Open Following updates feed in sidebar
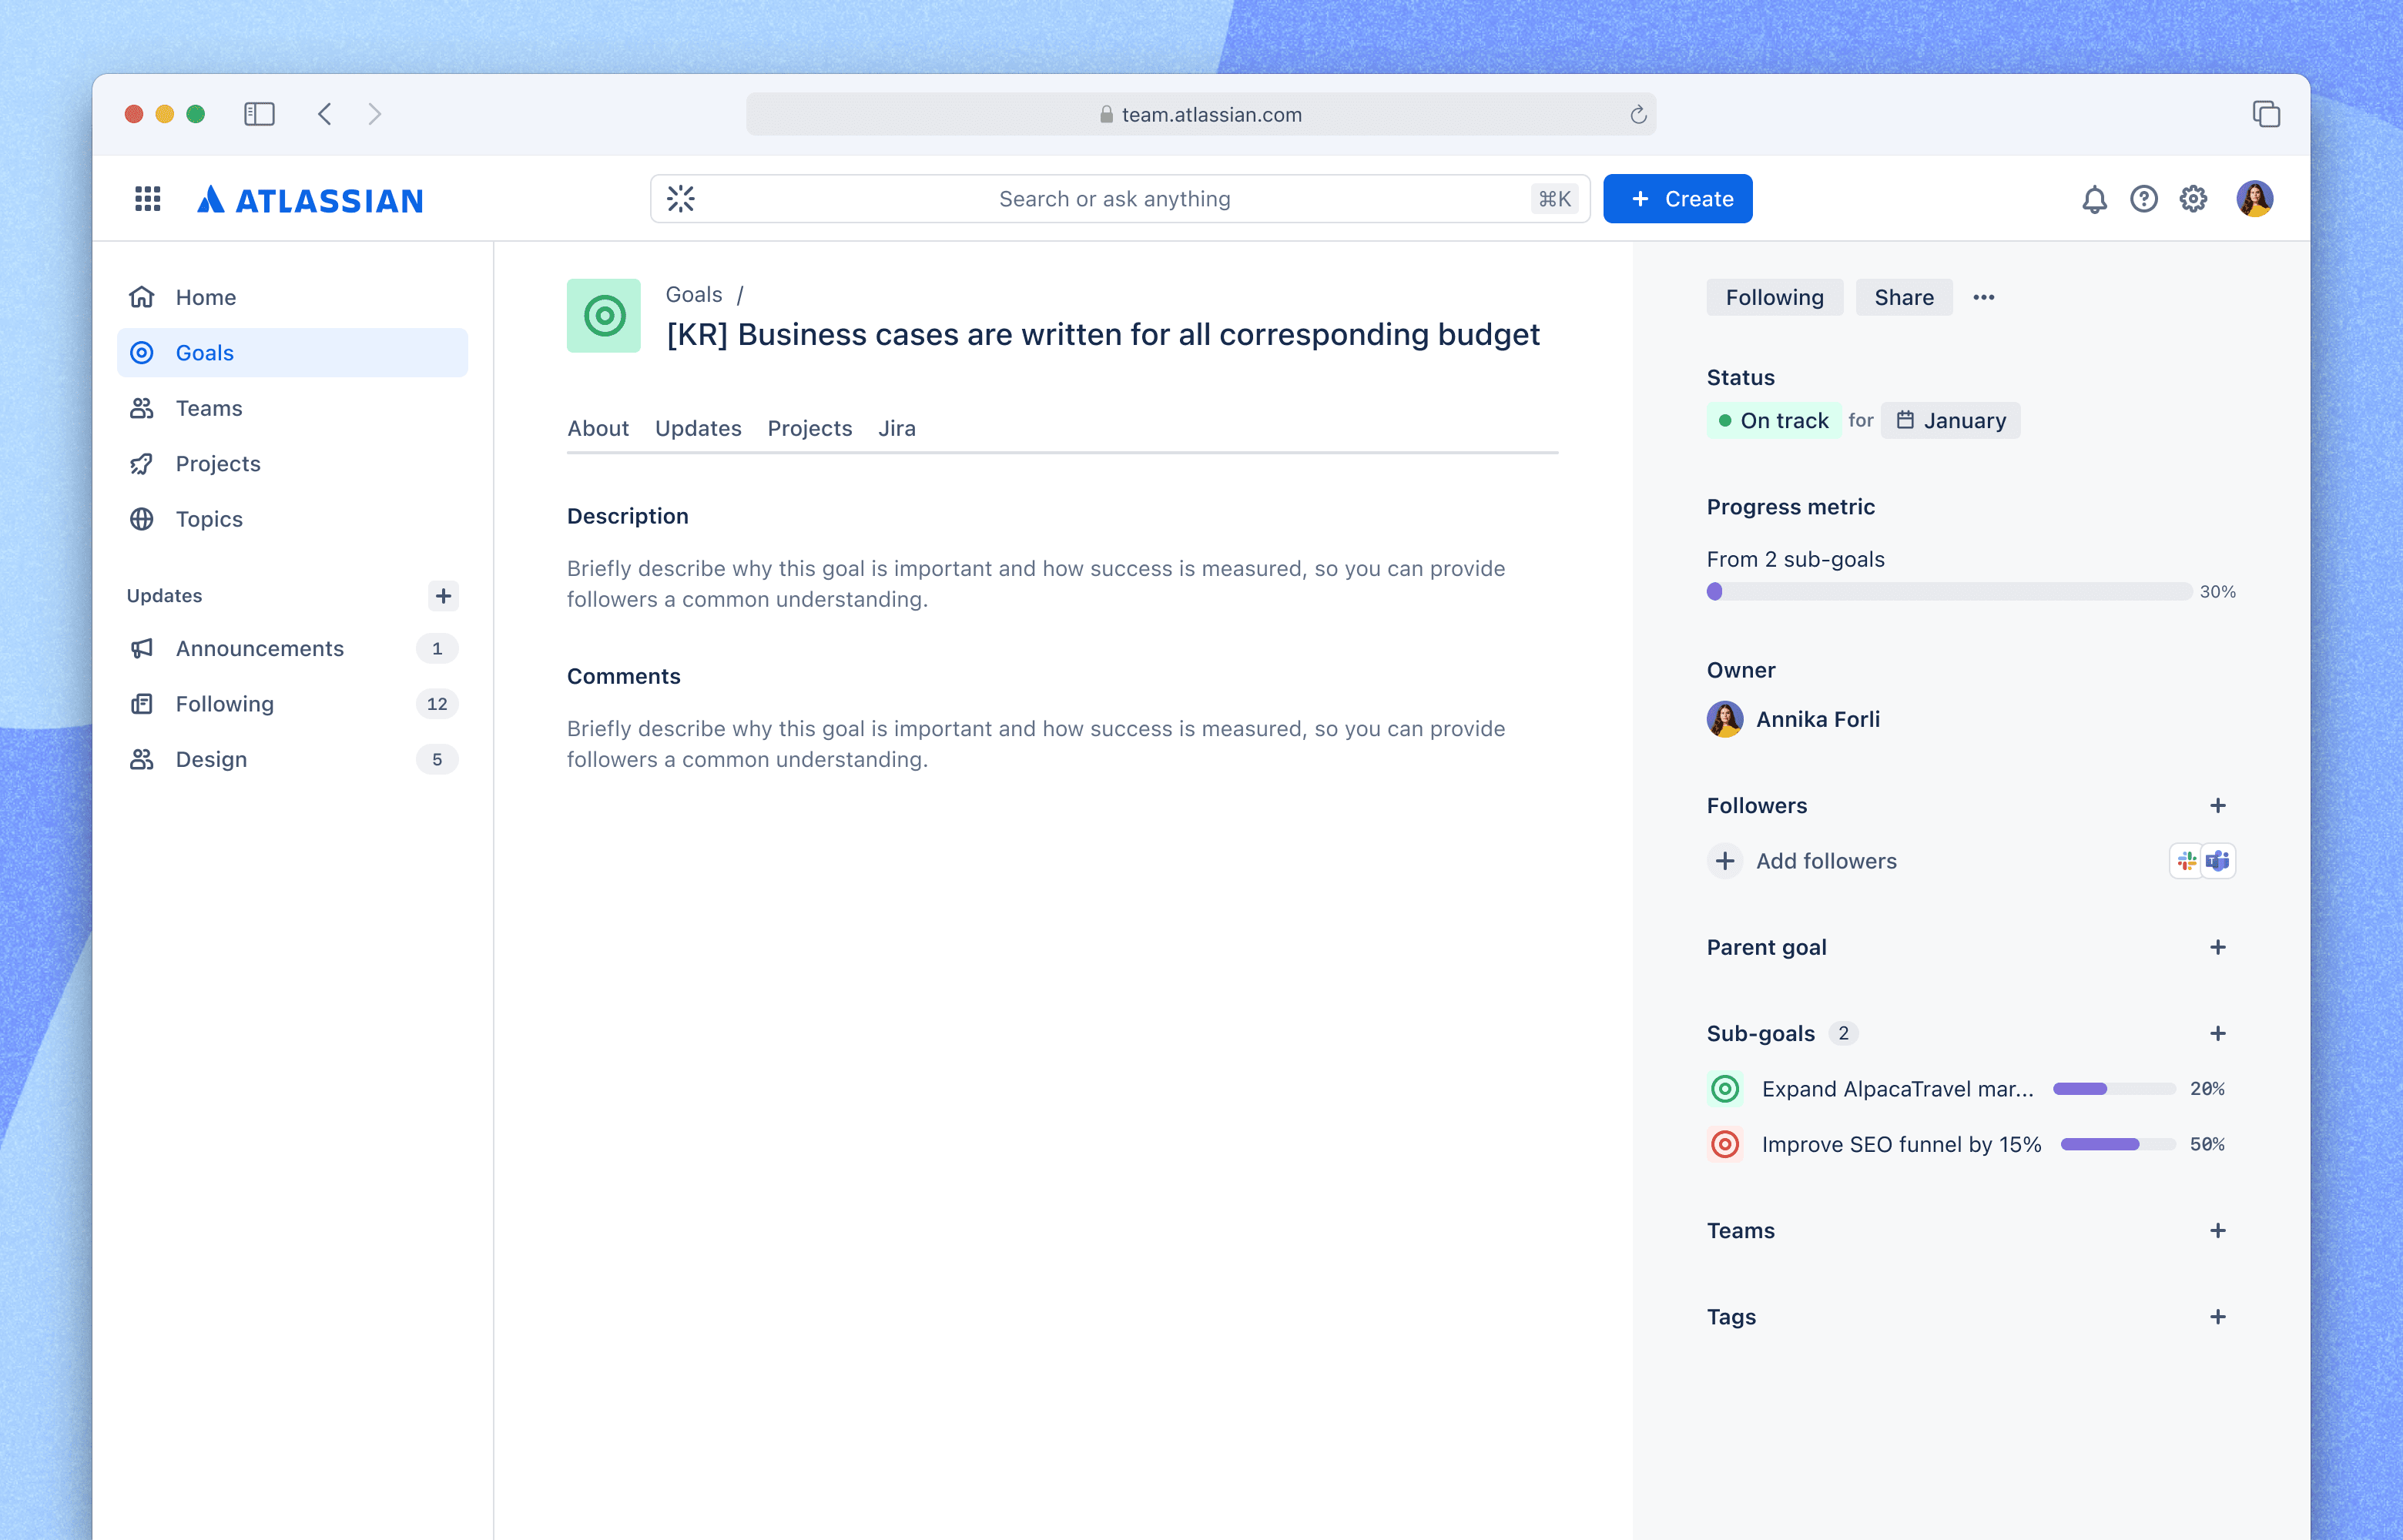 pos(292,704)
